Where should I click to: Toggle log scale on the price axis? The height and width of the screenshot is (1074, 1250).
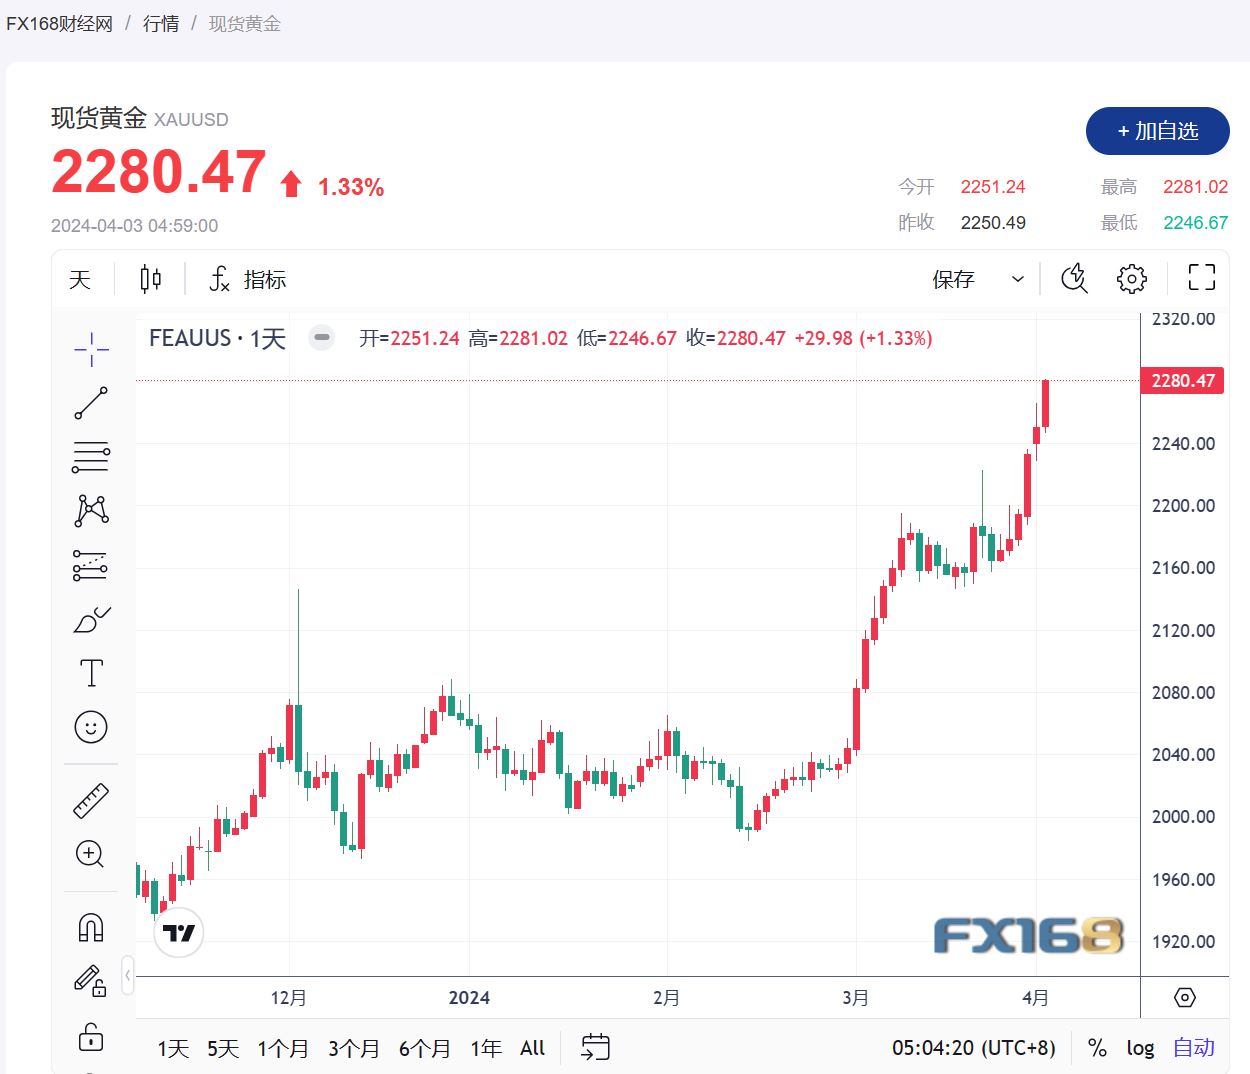1139,1048
